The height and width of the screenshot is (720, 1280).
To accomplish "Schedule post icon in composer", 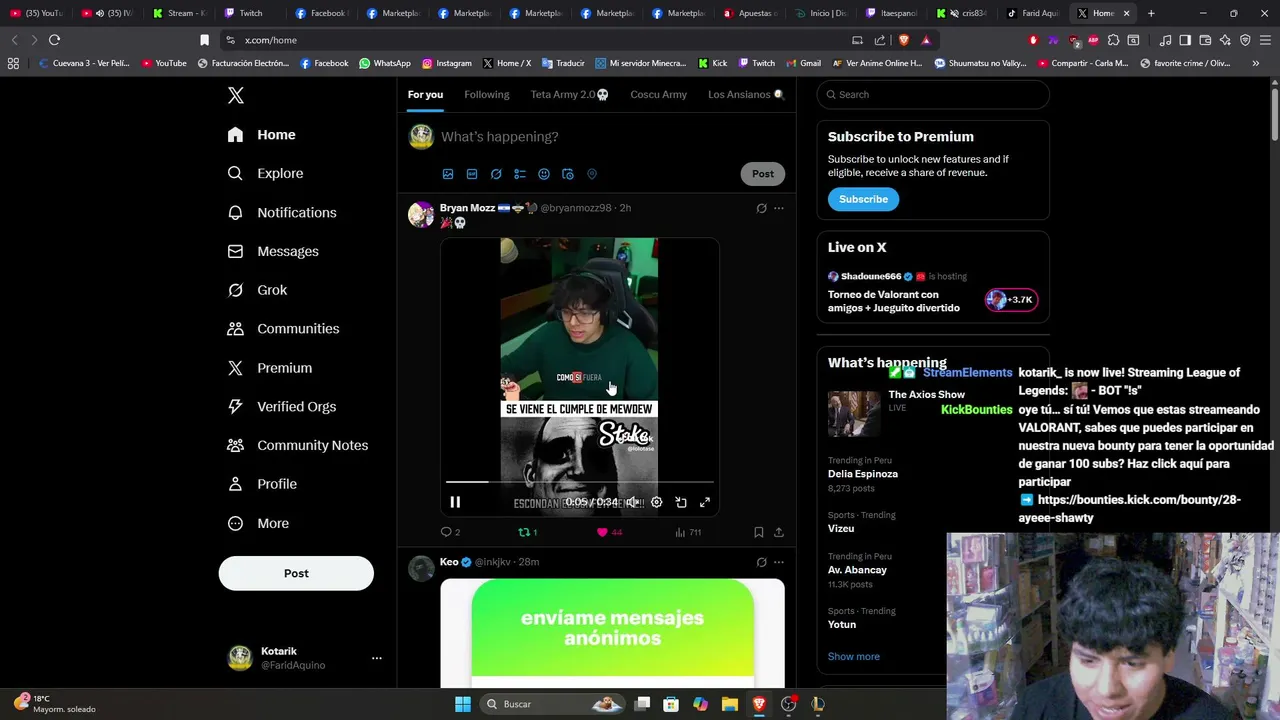I will pyautogui.click(x=568, y=174).
